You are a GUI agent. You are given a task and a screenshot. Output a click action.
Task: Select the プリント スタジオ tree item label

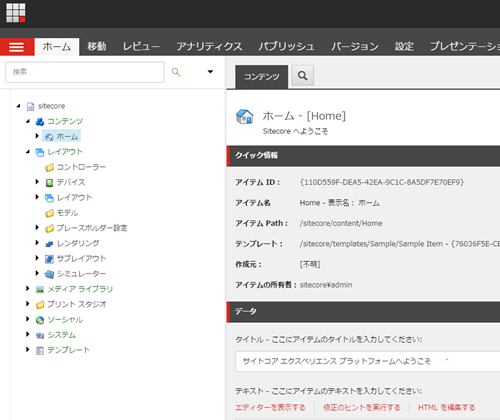tap(77, 305)
